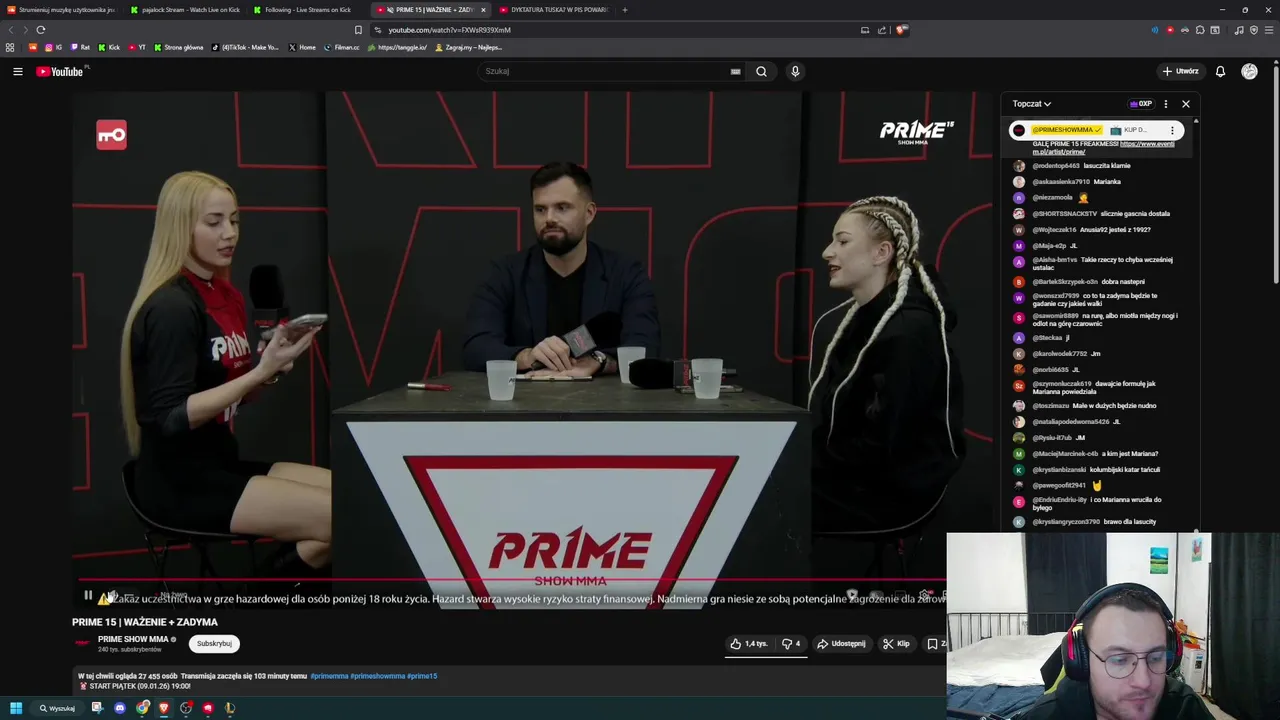
Task: Open Brave Shields lion icon
Action: 902,30
